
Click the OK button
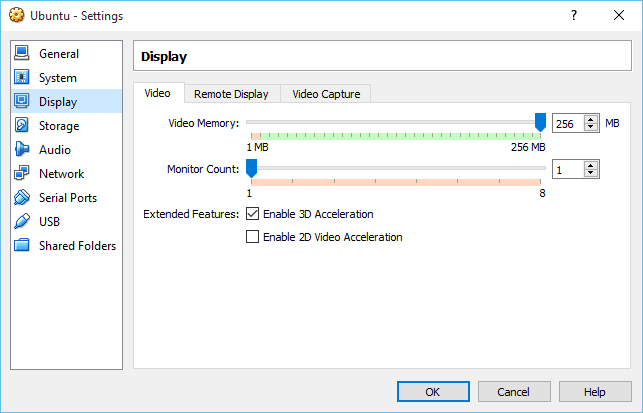(x=433, y=392)
